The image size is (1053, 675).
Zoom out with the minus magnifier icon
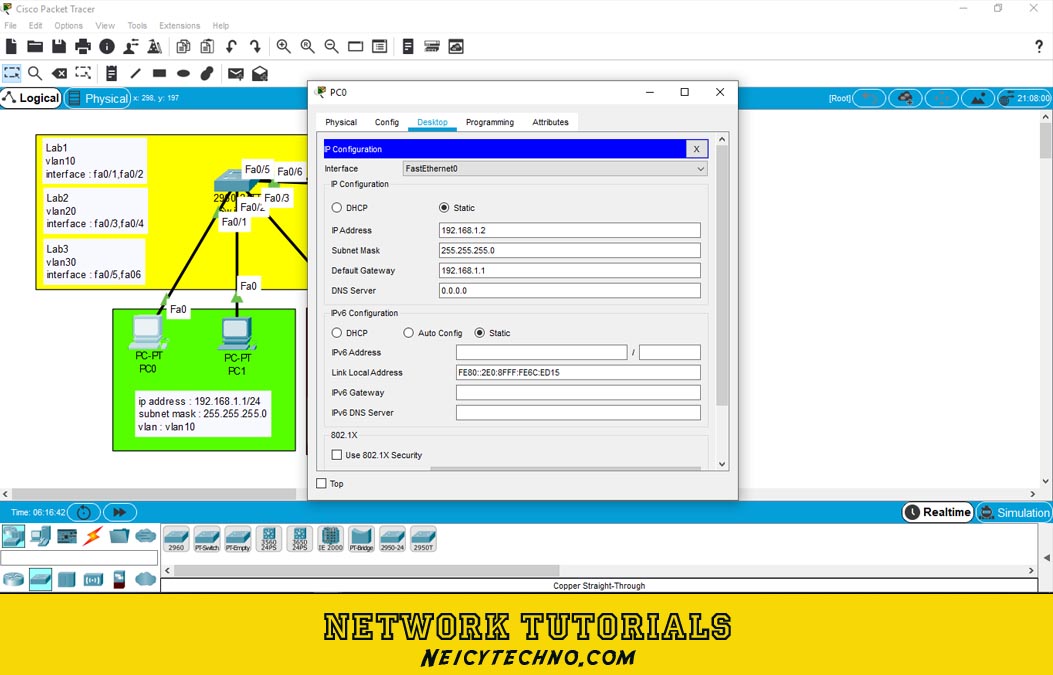[332, 46]
